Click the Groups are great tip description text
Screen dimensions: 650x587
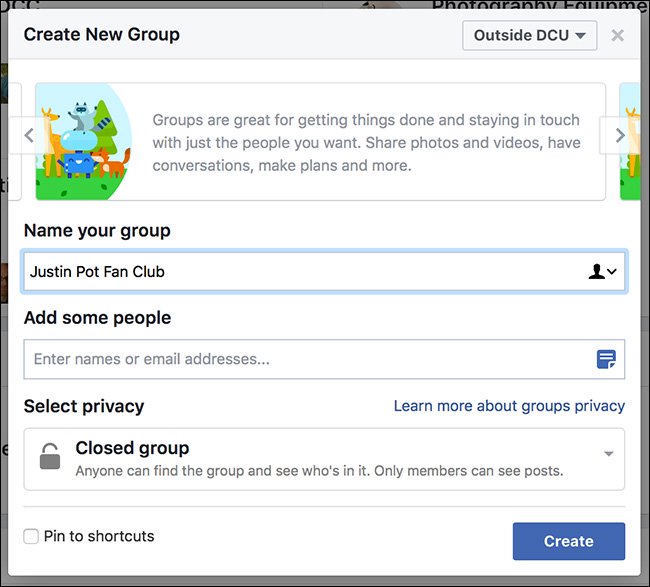point(366,142)
